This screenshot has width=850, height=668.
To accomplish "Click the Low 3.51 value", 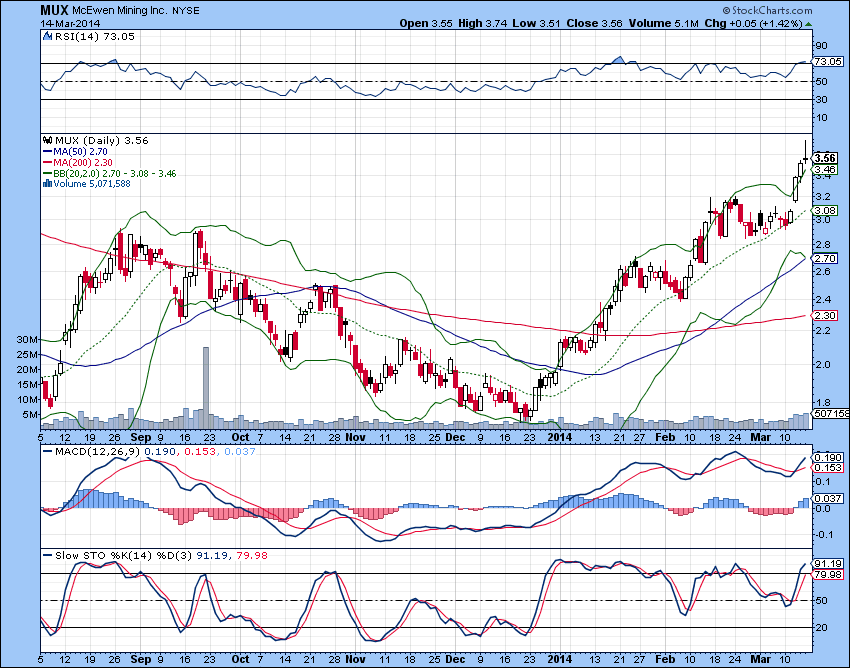I will point(536,23).
